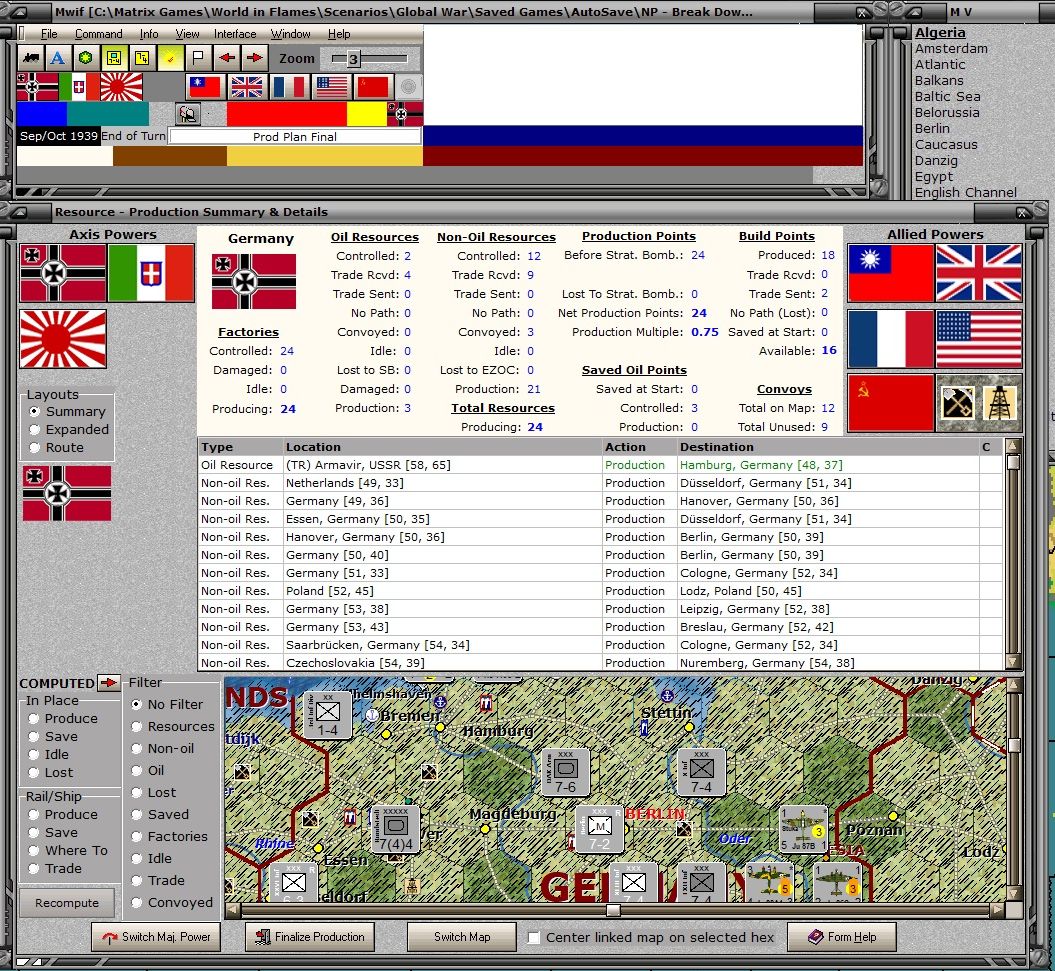
Task: Click the blue letter A toolbar icon
Action: click(59, 58)
